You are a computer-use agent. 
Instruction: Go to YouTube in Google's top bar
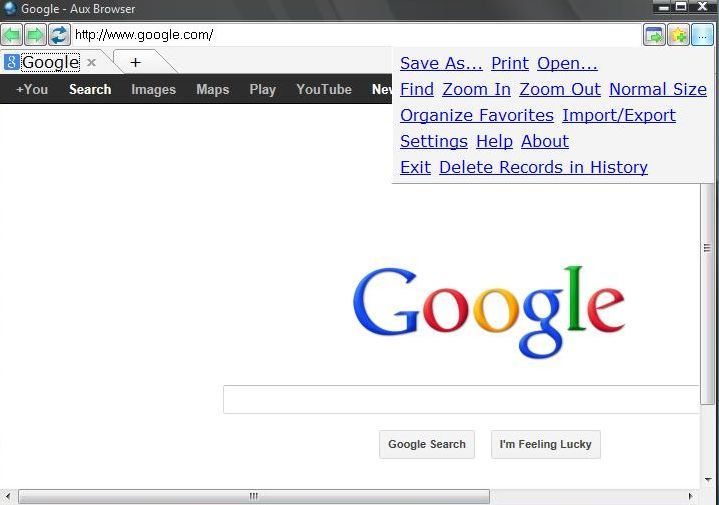tap(324, 89)
